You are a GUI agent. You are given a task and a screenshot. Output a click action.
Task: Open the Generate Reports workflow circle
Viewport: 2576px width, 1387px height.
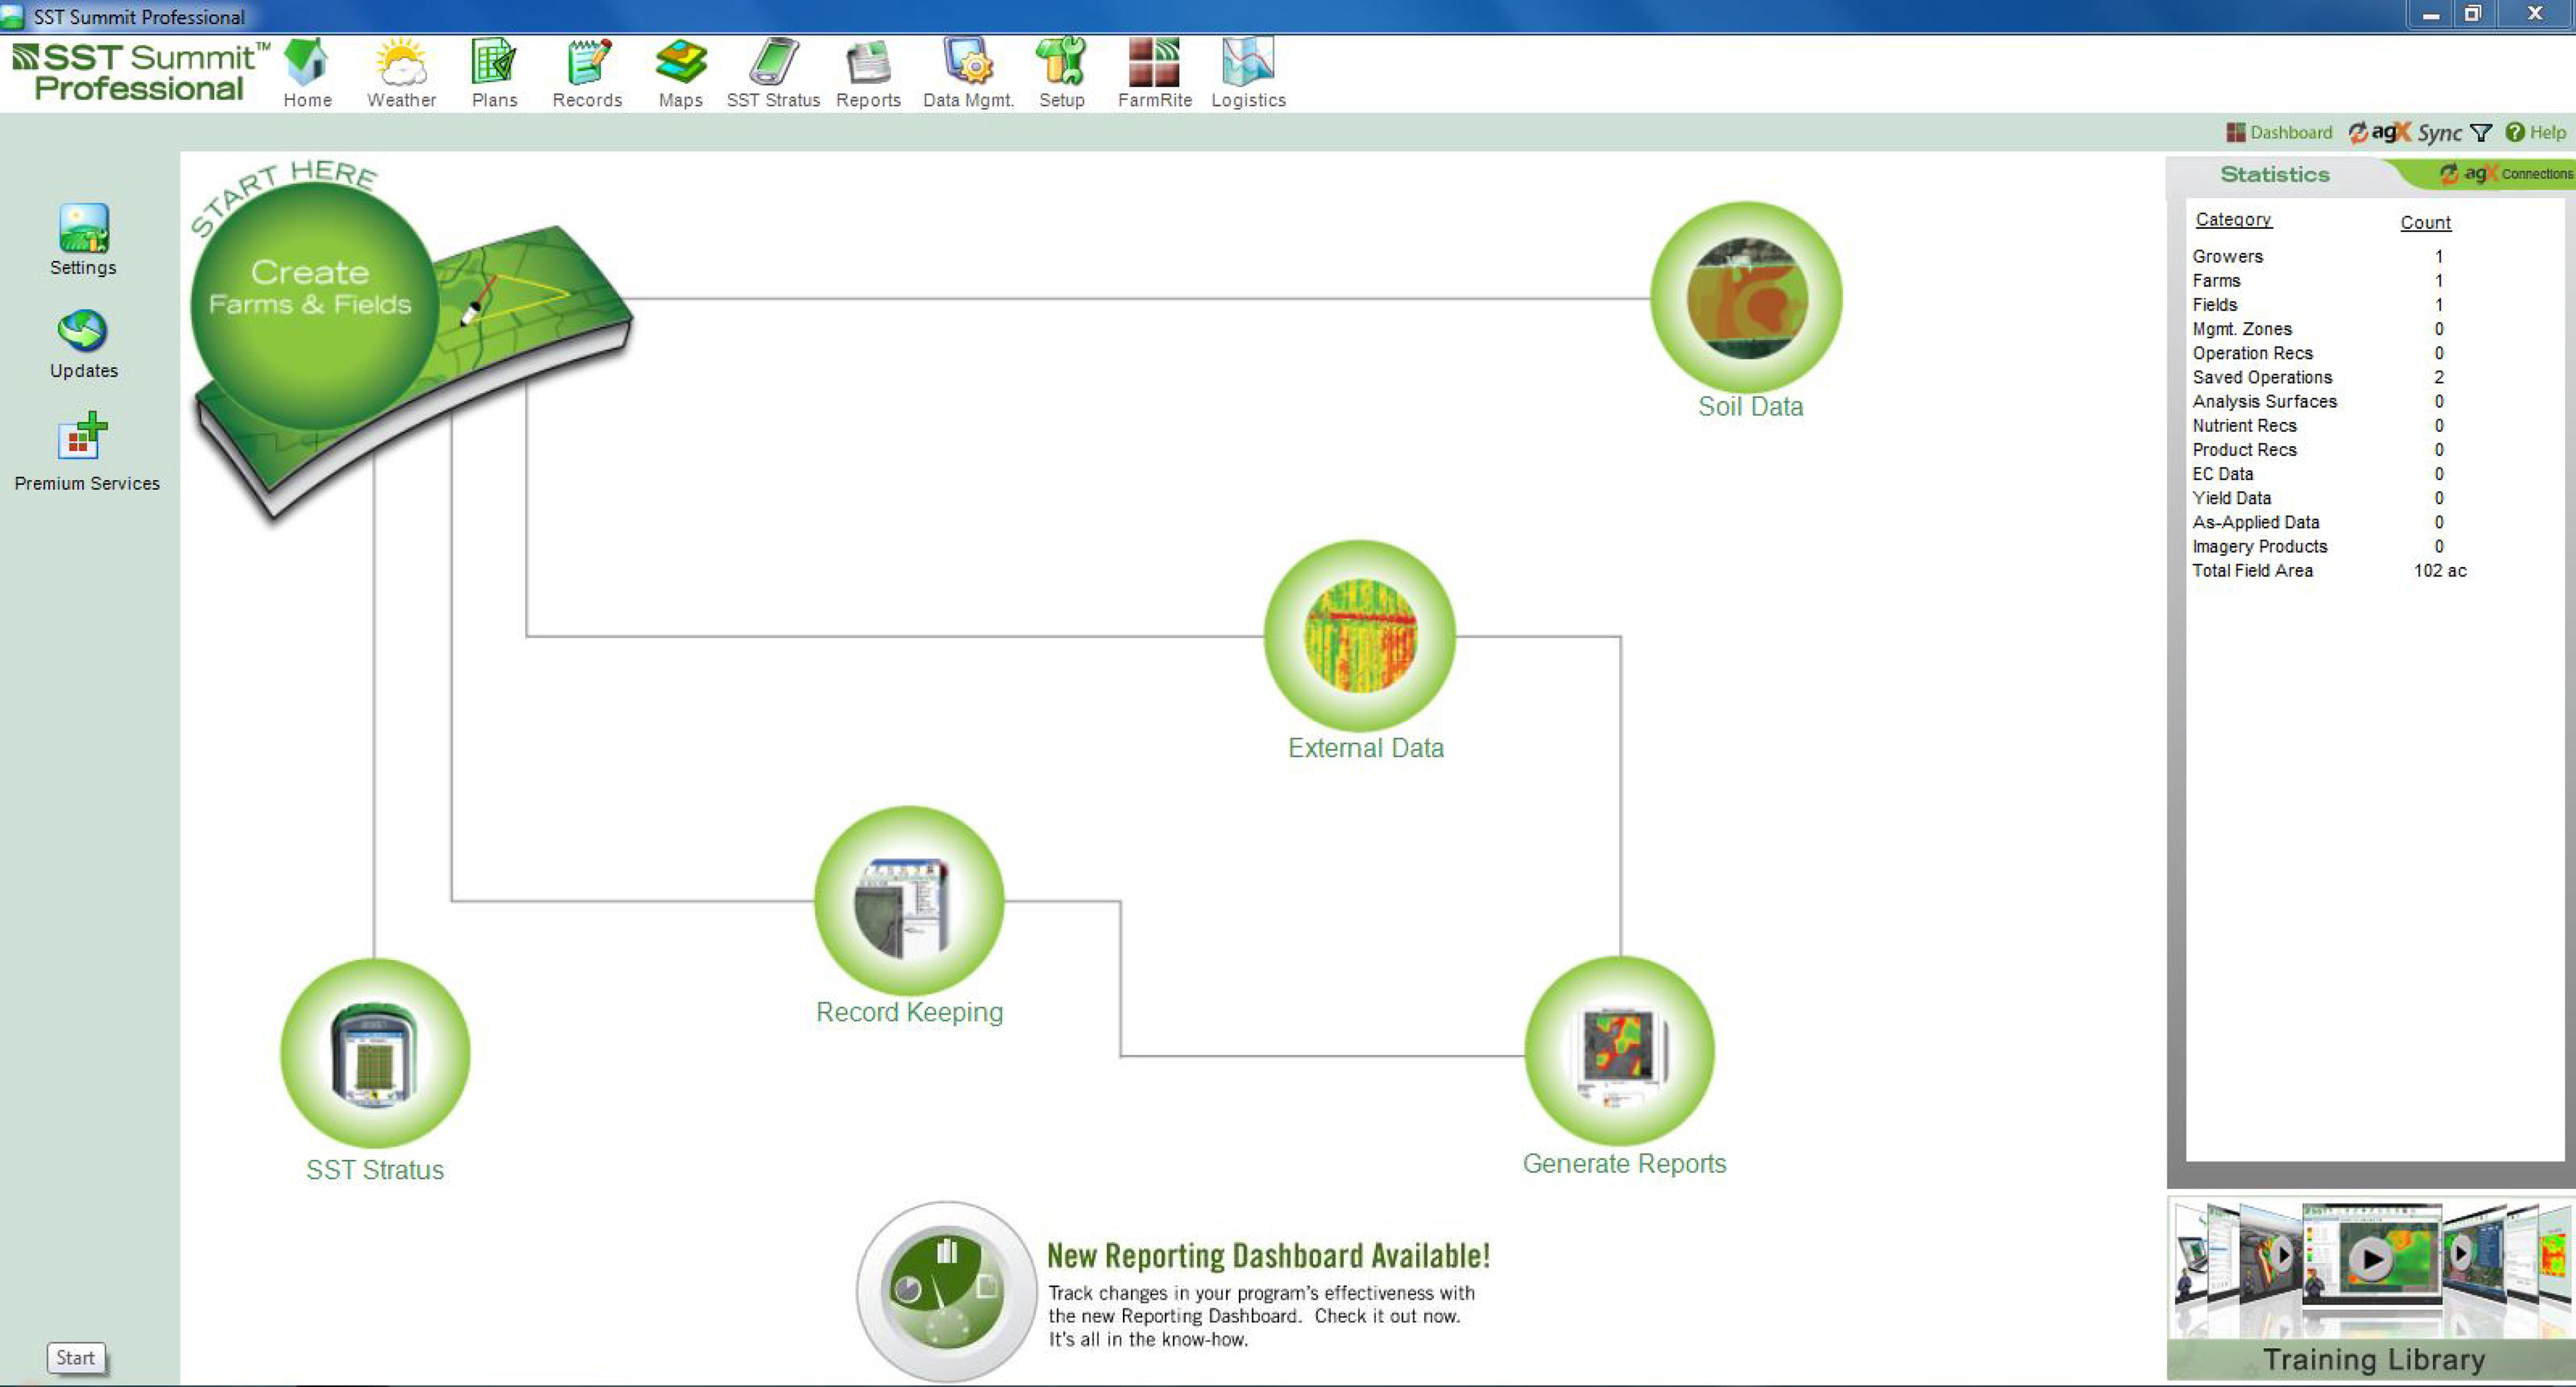(1619, 1051)
